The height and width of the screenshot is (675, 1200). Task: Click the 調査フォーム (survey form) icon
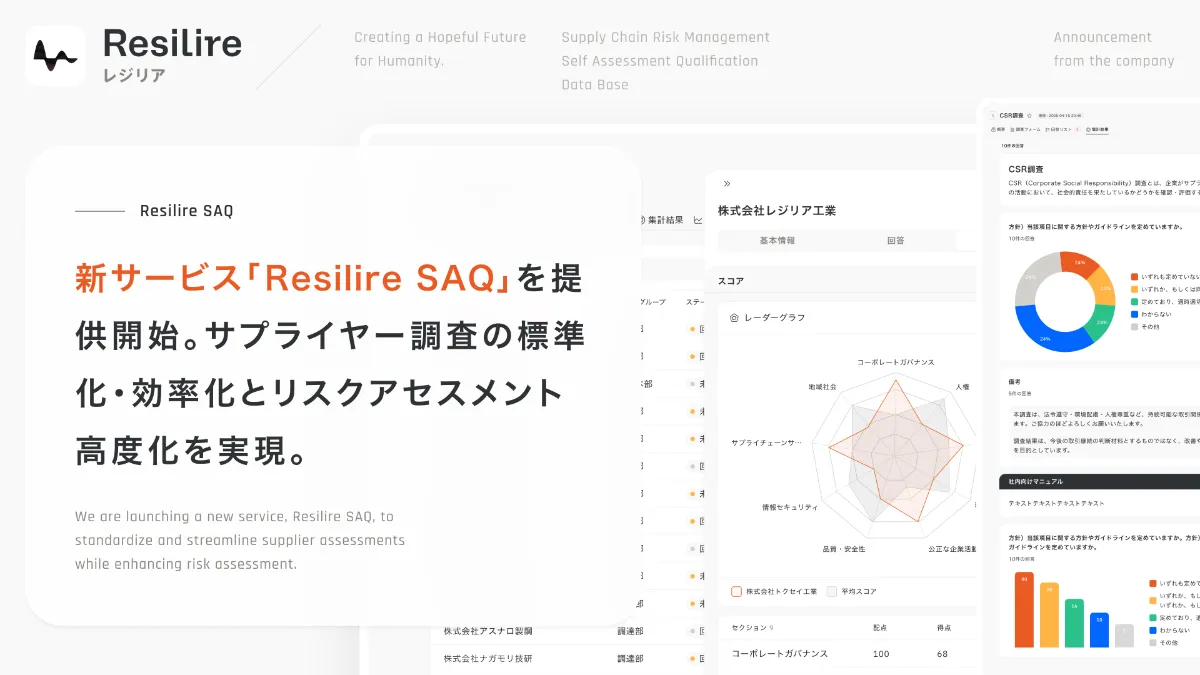[x=1012, y=129]
